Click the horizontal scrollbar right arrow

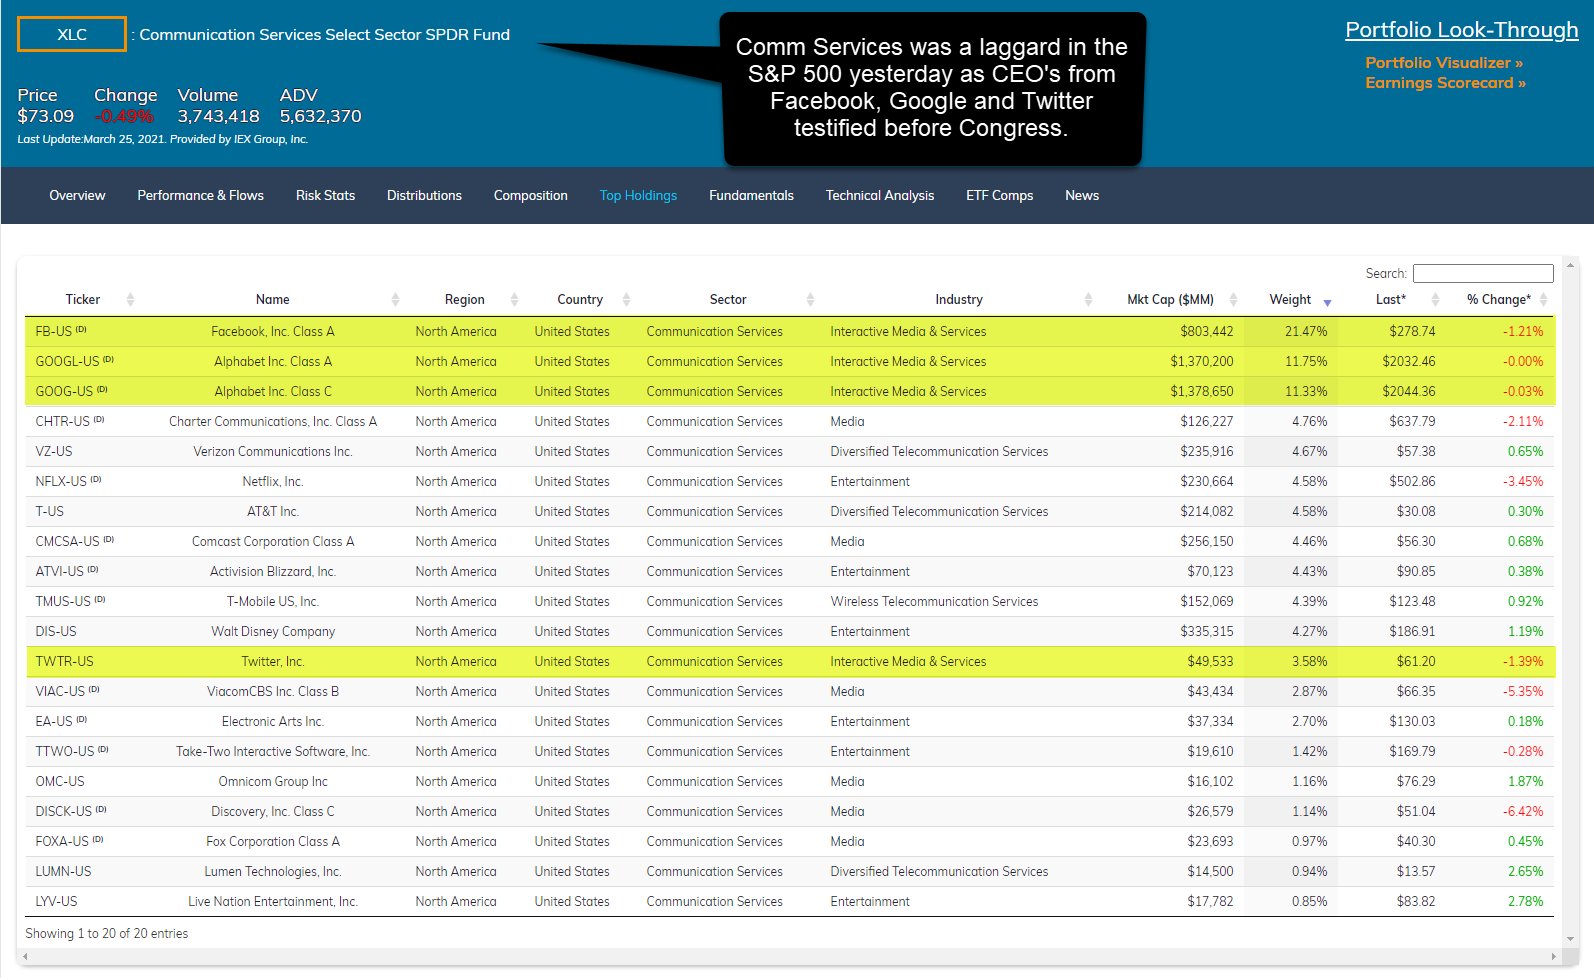[1554, 957]
